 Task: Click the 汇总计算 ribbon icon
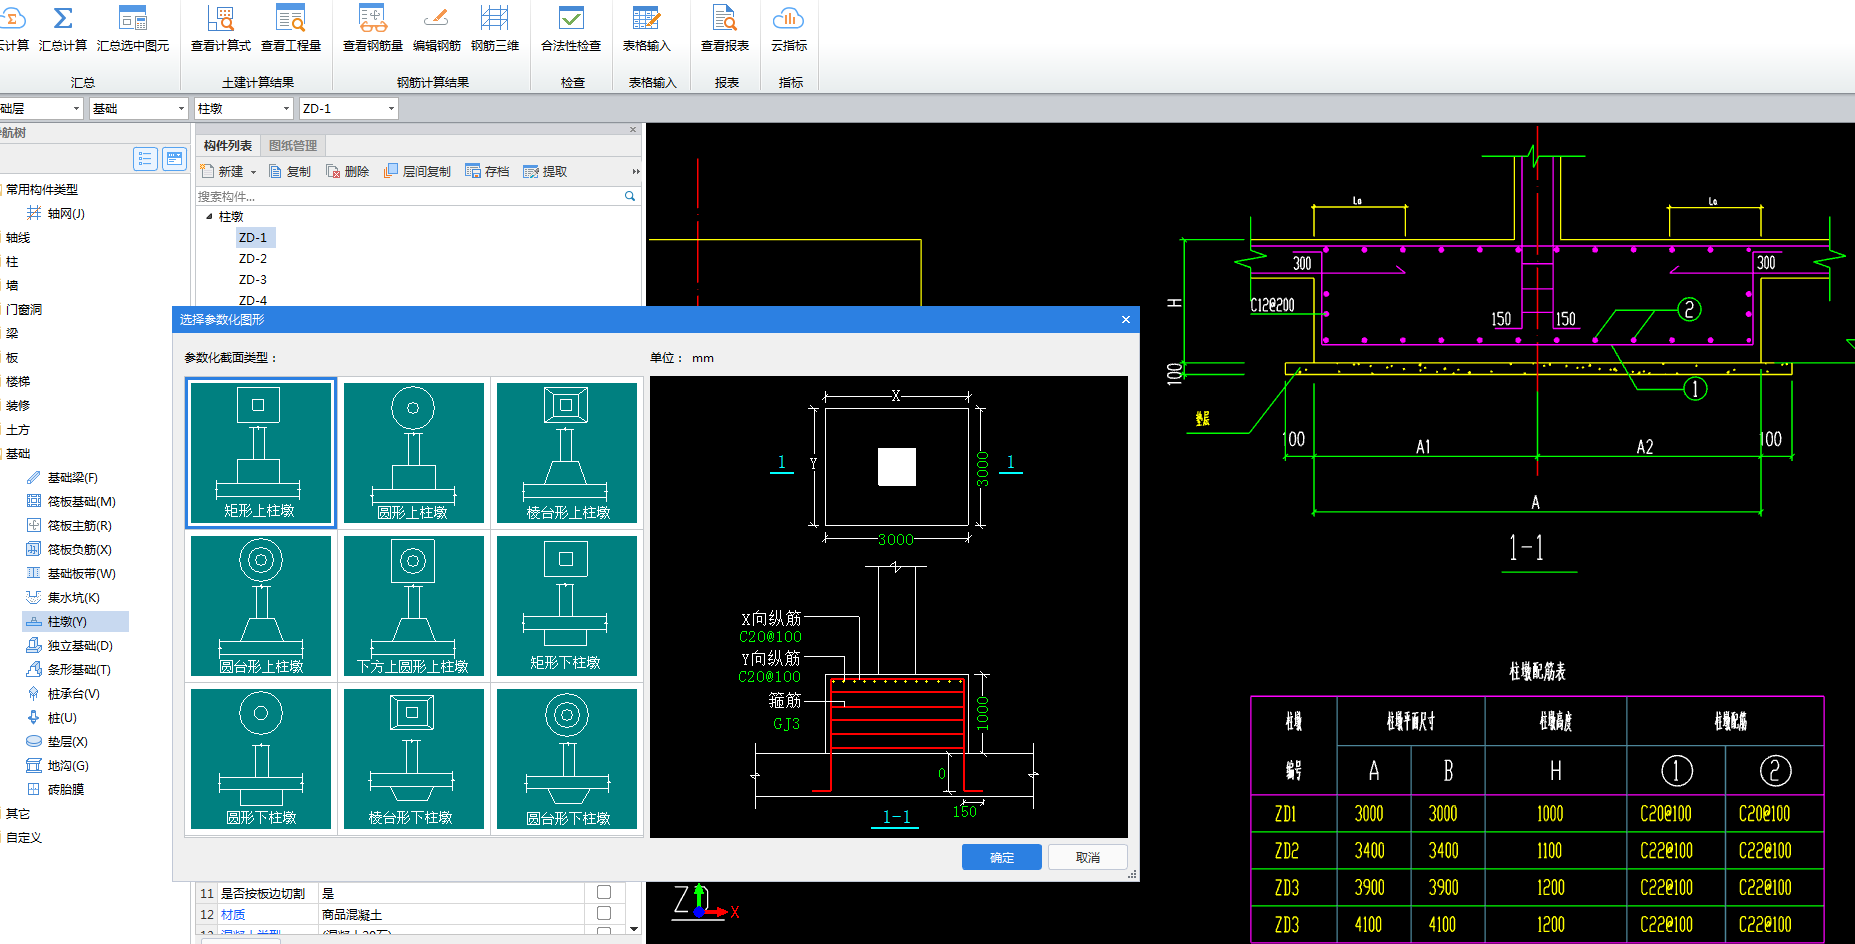point(63,28)
